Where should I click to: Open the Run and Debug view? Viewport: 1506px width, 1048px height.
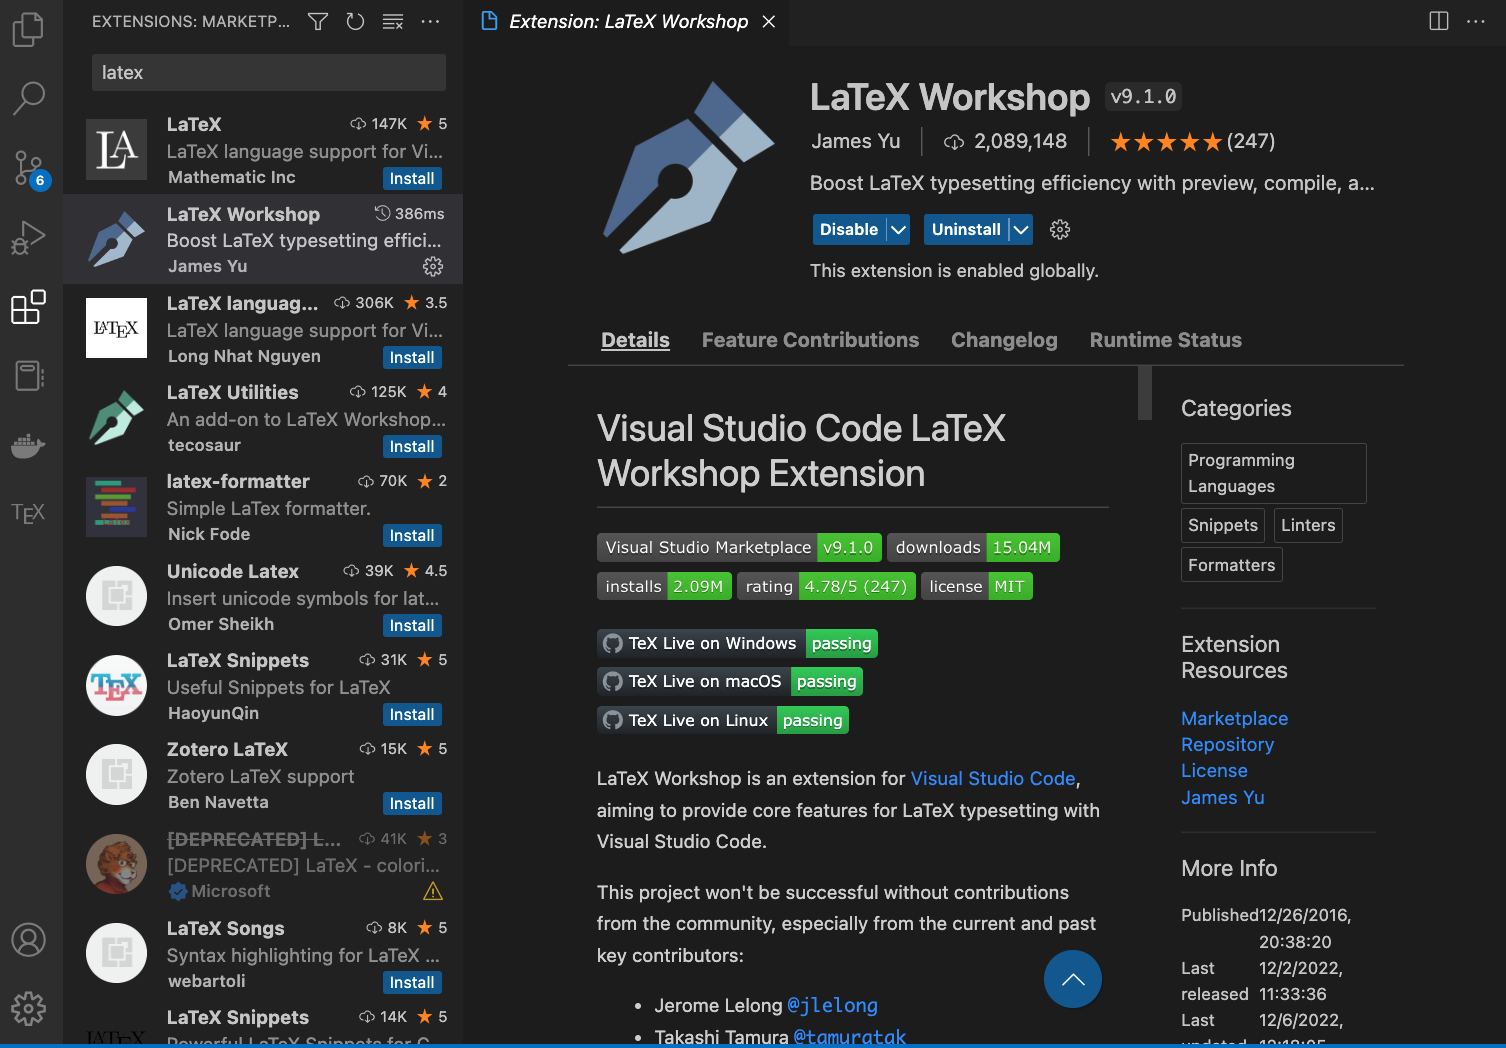[28, 238]
